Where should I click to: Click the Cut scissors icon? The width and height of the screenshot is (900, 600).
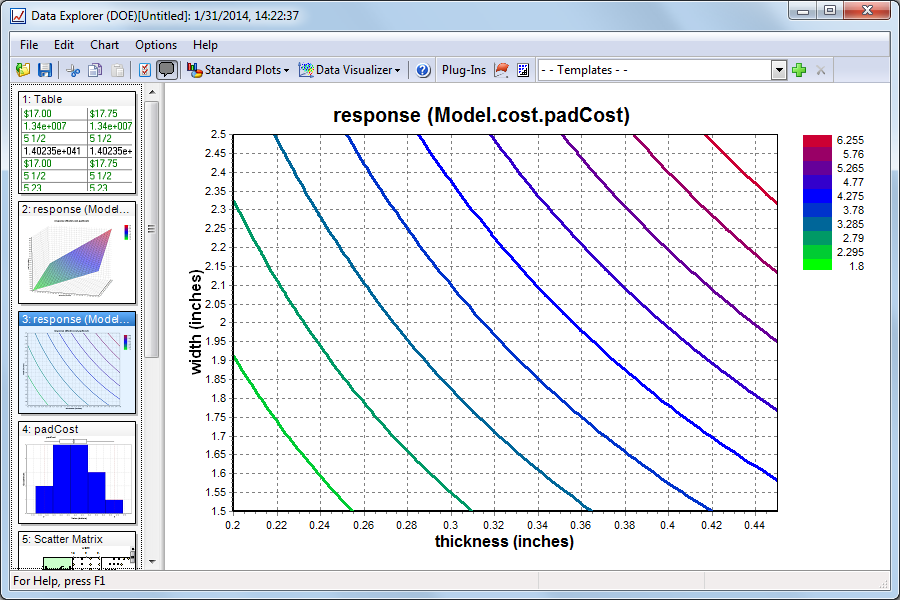[73, 70]
